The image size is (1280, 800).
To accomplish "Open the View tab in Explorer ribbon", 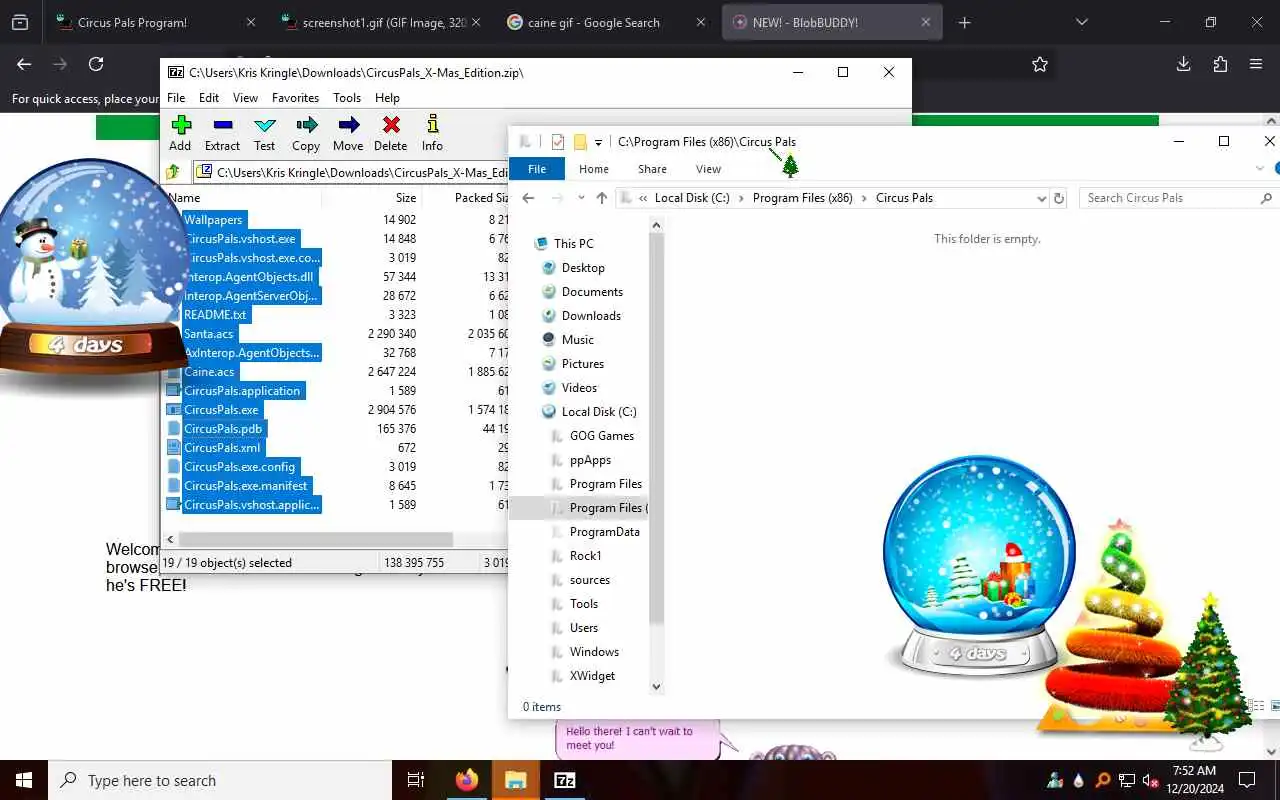I will pyautogui.click(x=708, y=169).
